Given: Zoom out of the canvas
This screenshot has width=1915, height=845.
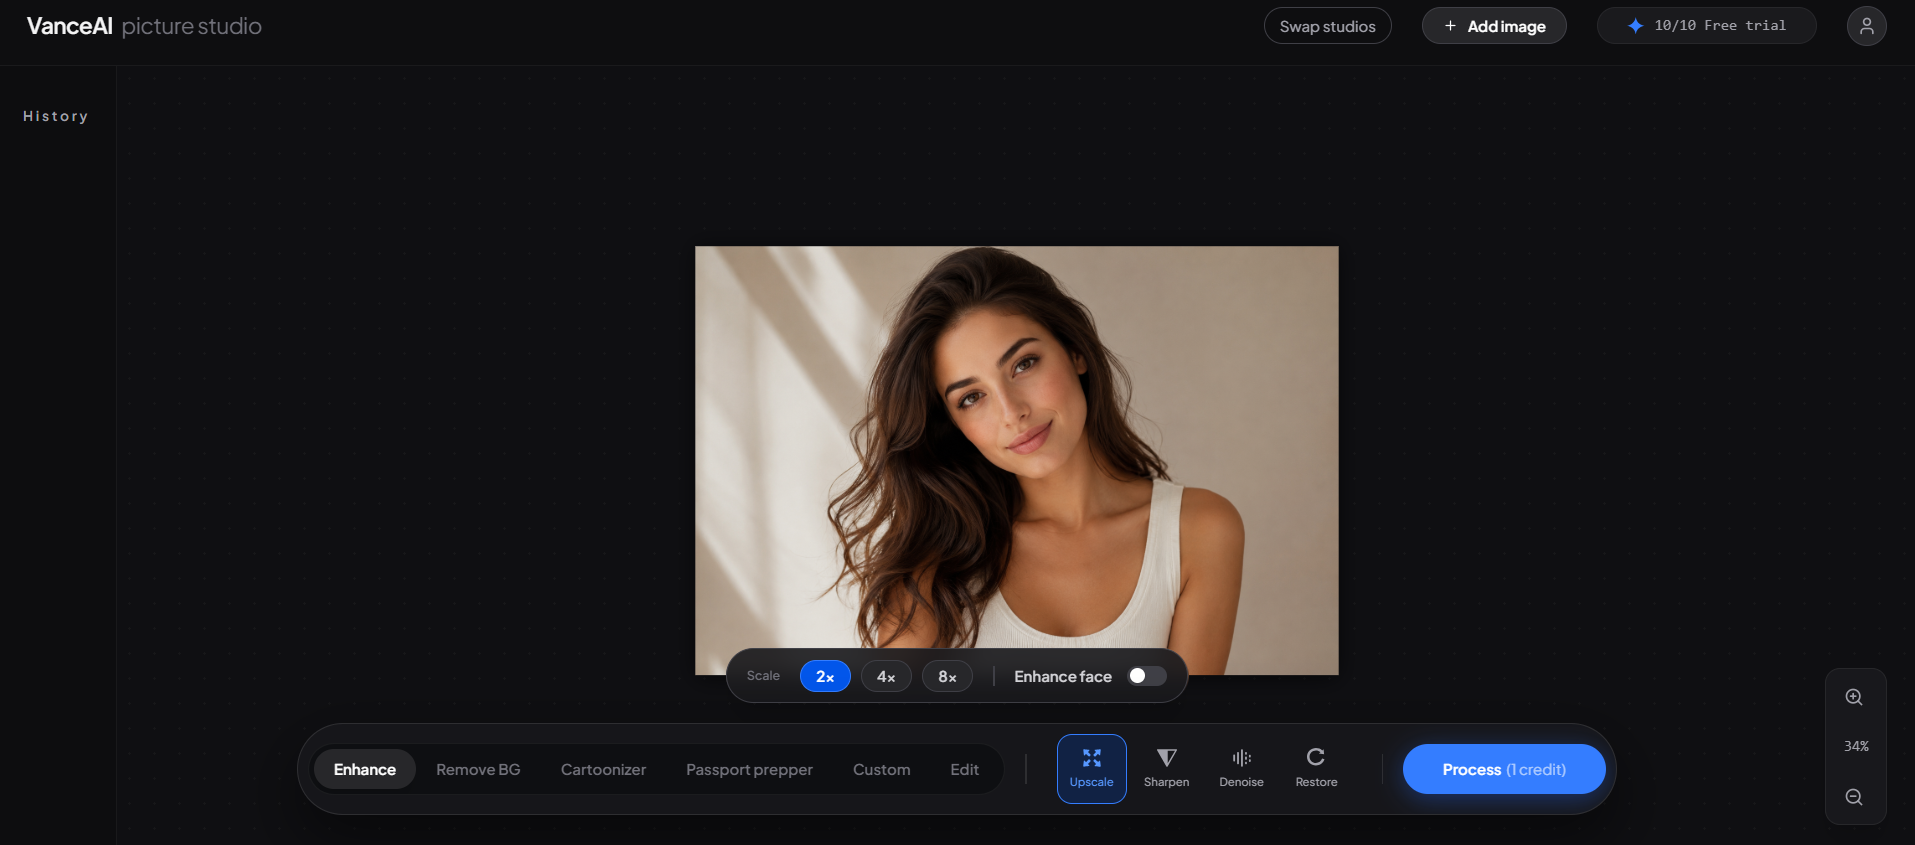Looking at the screenshot, I should (1854, 797).
